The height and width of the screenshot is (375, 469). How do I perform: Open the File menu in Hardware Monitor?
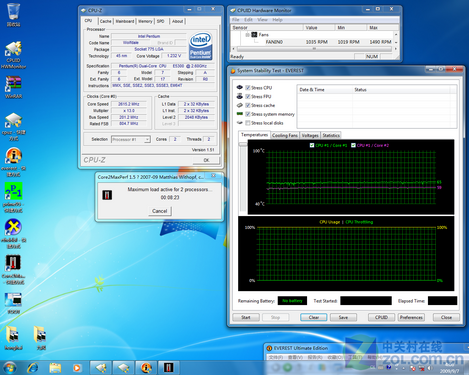coord(235,20)
